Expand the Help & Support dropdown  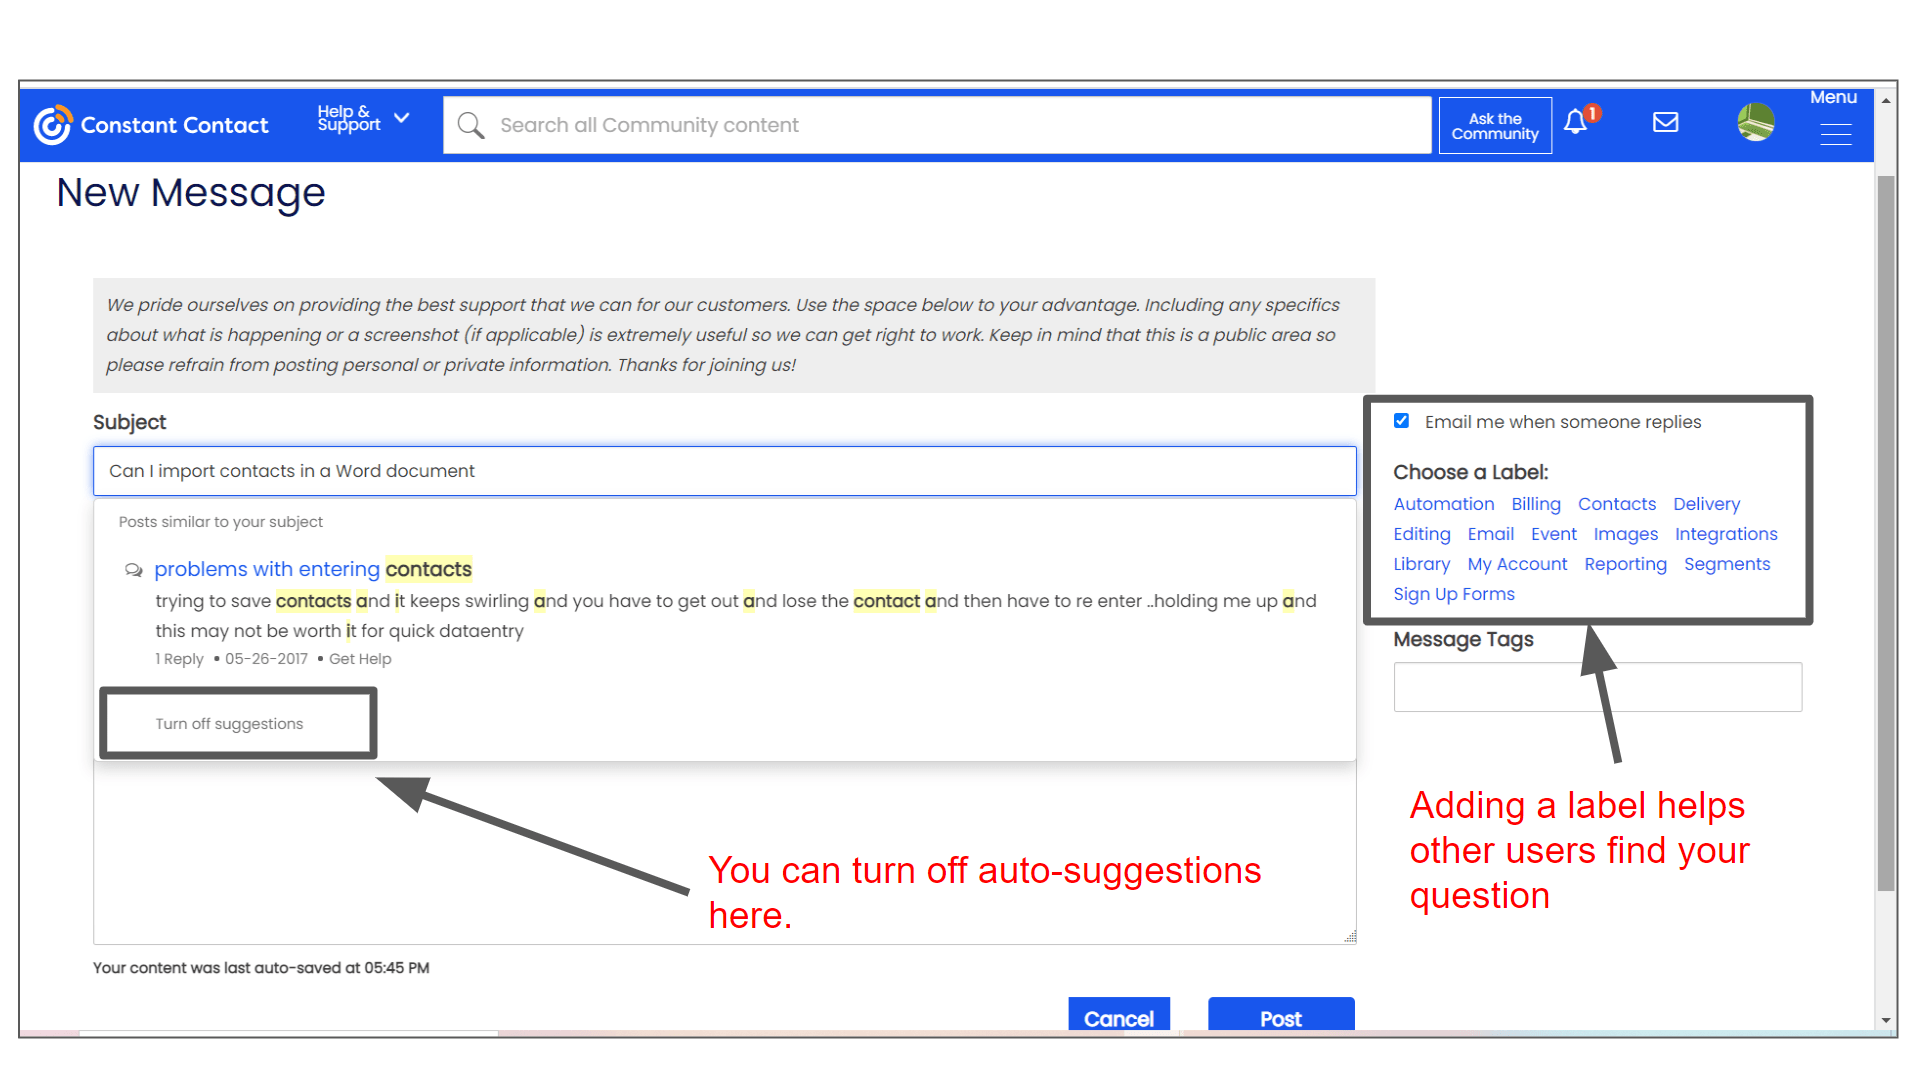coord(363,118)
